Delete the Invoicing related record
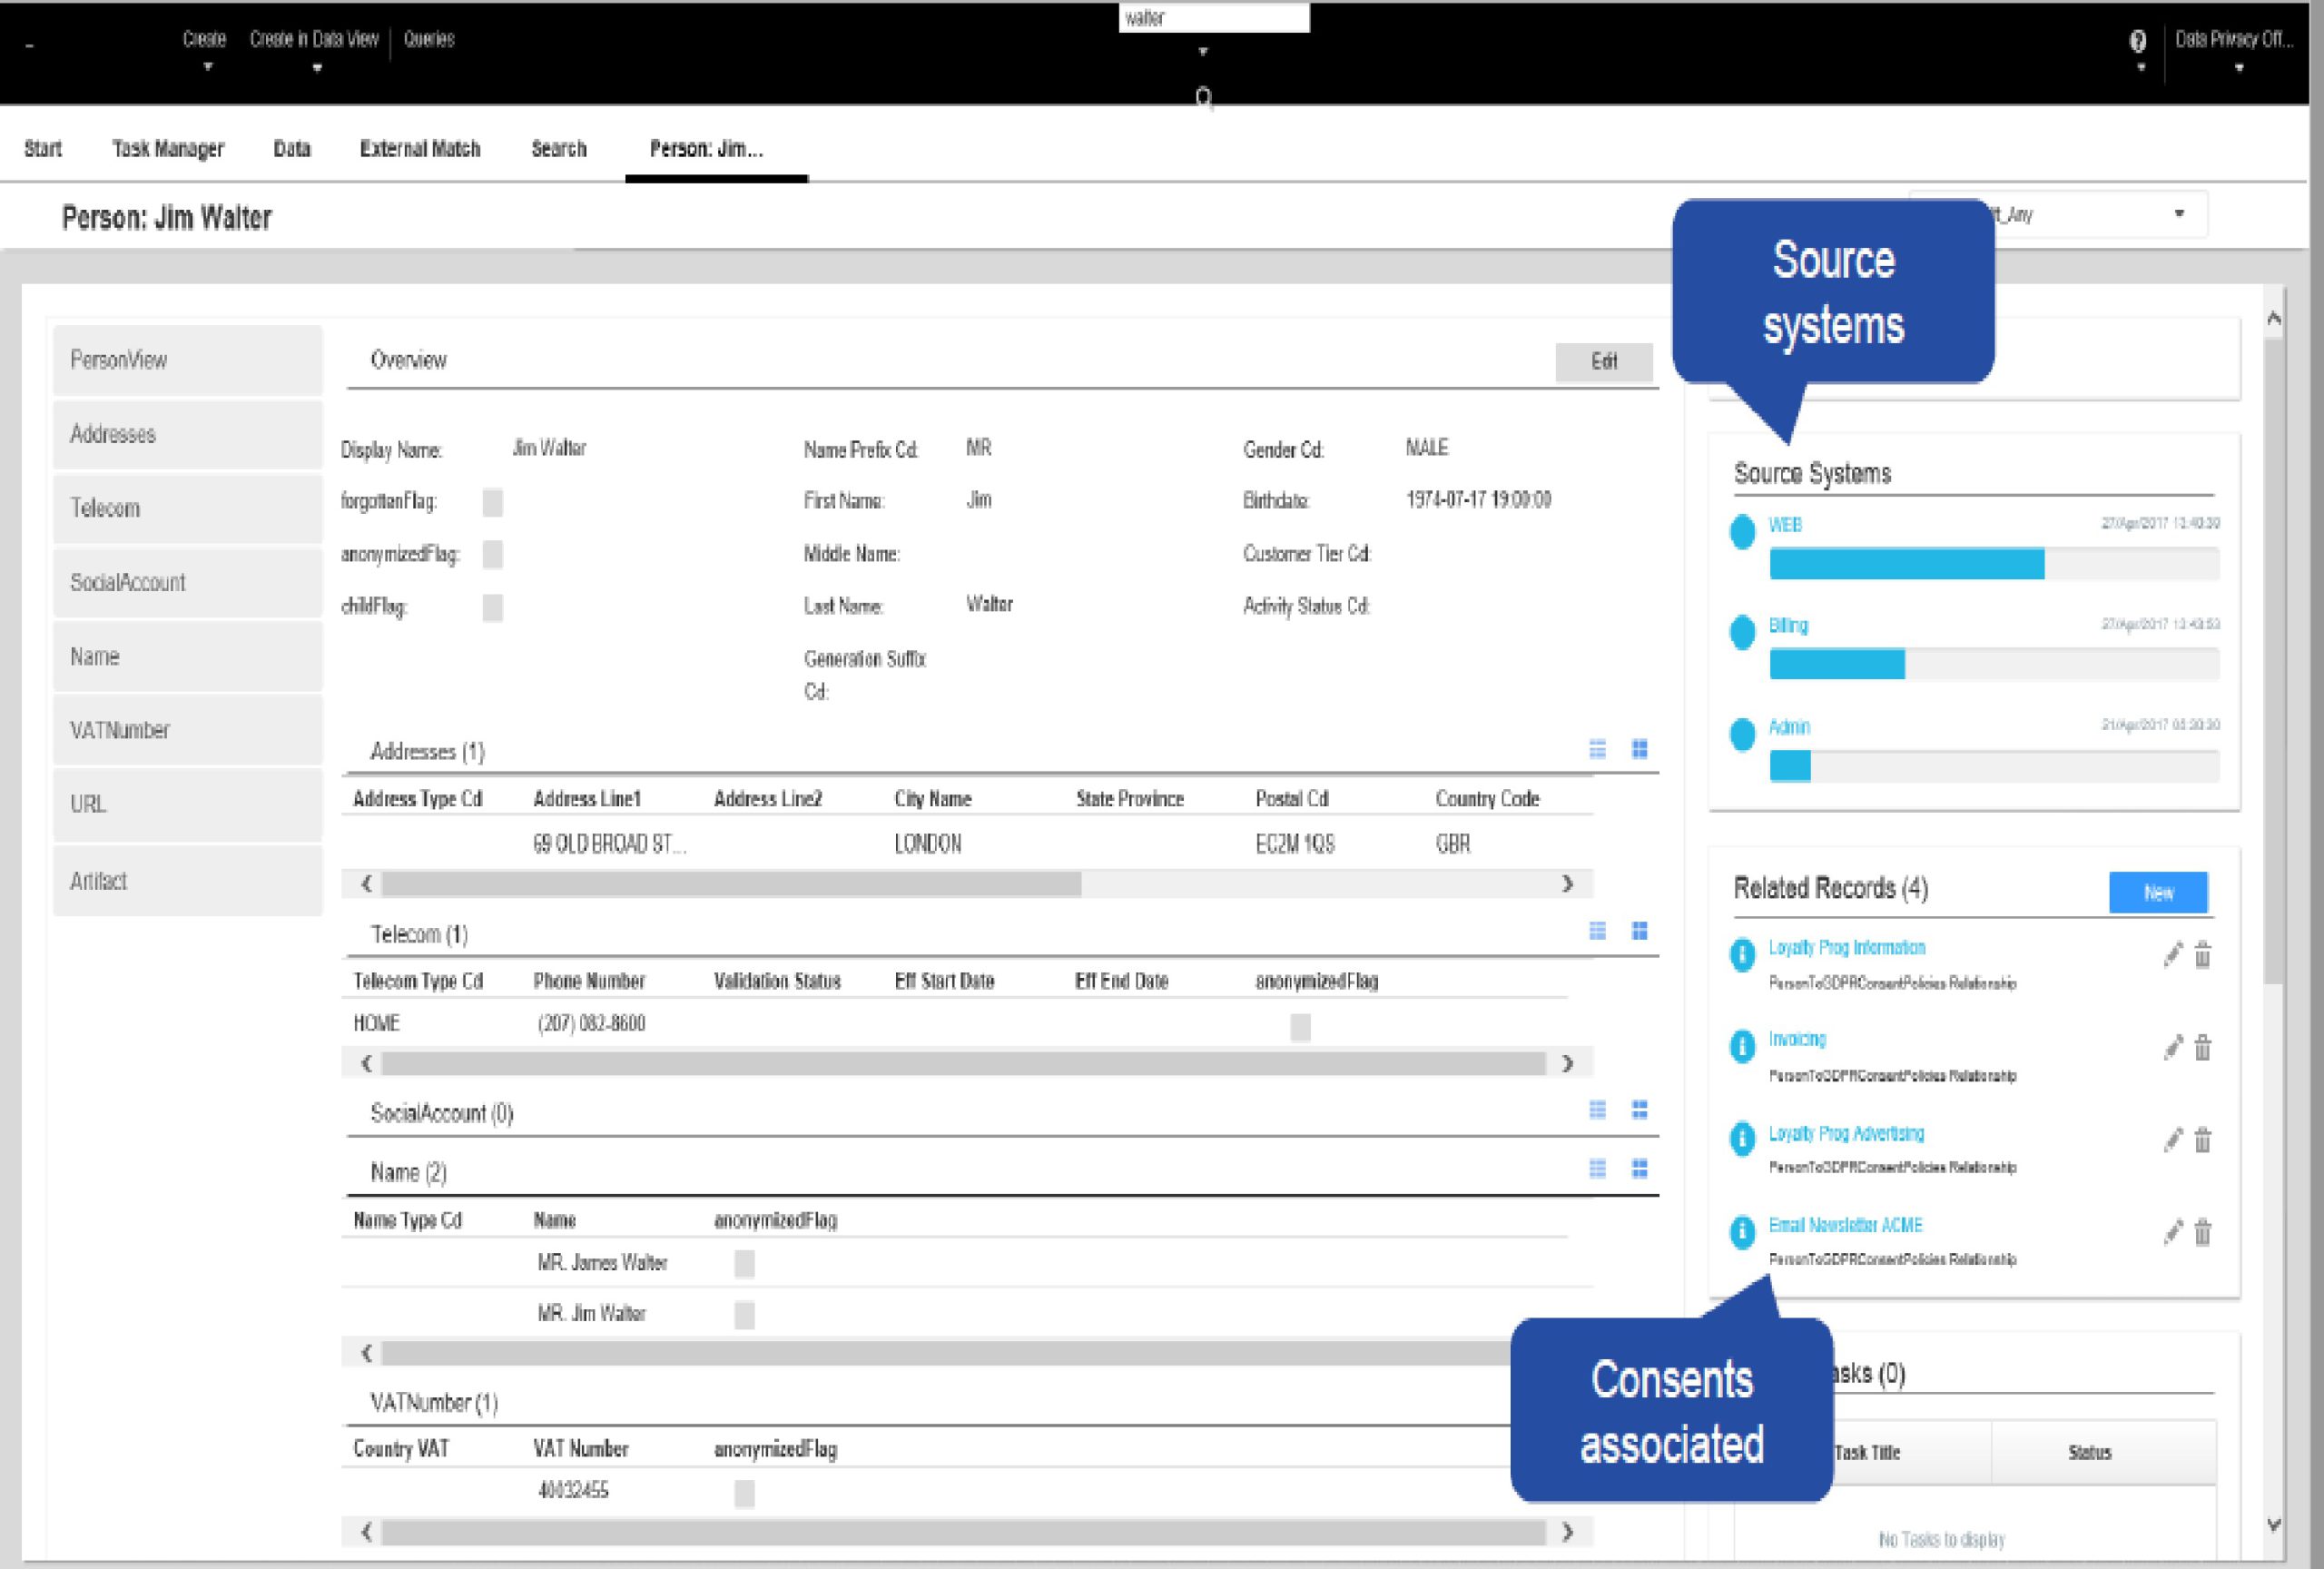 point(2202,1048)
